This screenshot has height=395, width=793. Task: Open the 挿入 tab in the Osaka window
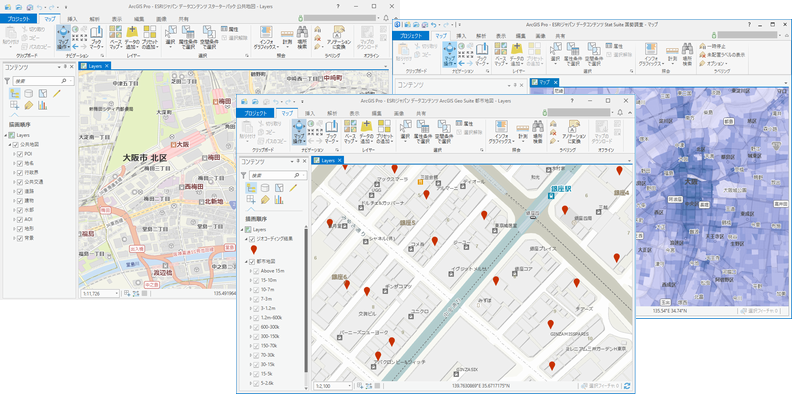coord(72,19)
